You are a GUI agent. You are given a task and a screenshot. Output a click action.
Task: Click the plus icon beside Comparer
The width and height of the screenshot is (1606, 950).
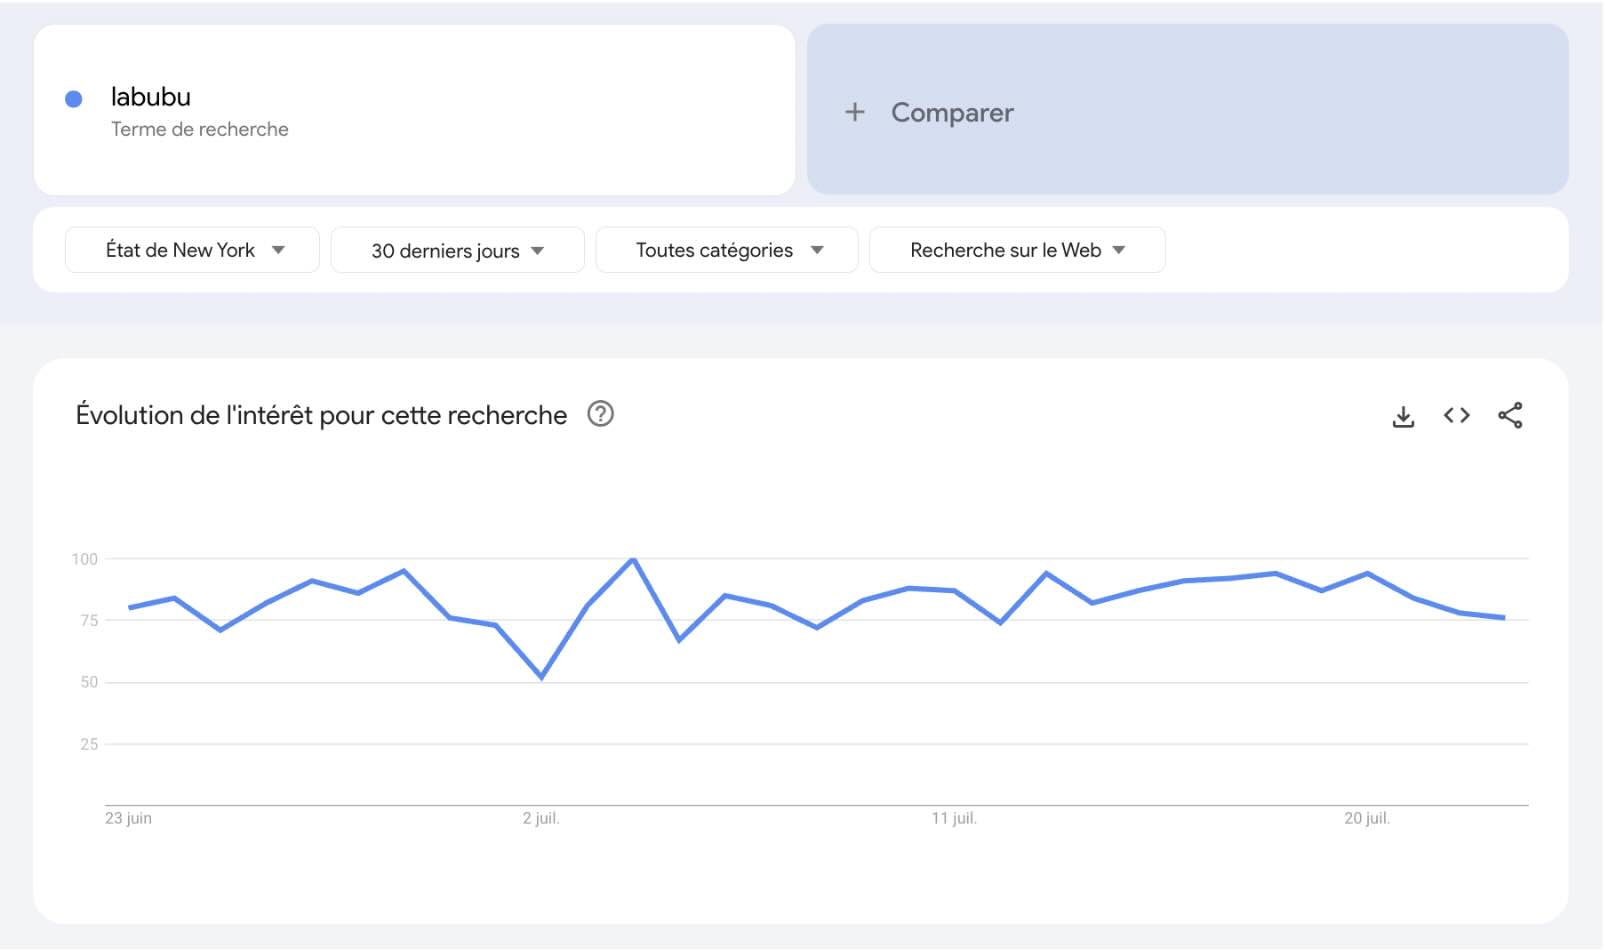click(x=855, y=112)
